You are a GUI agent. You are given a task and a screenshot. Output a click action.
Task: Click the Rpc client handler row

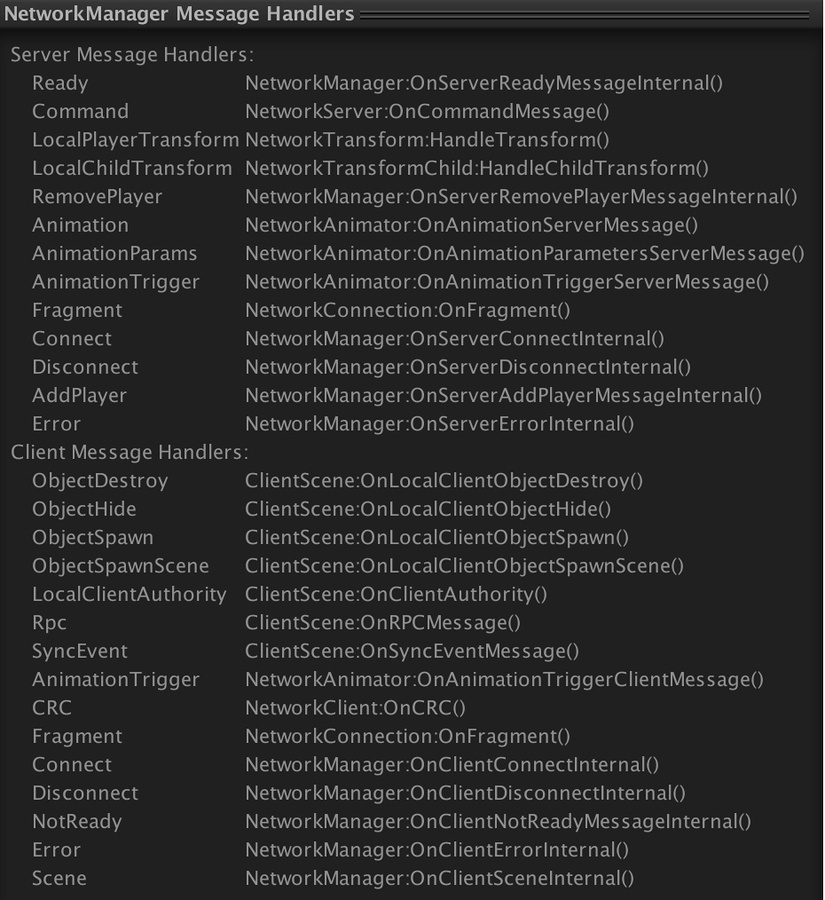50,622
